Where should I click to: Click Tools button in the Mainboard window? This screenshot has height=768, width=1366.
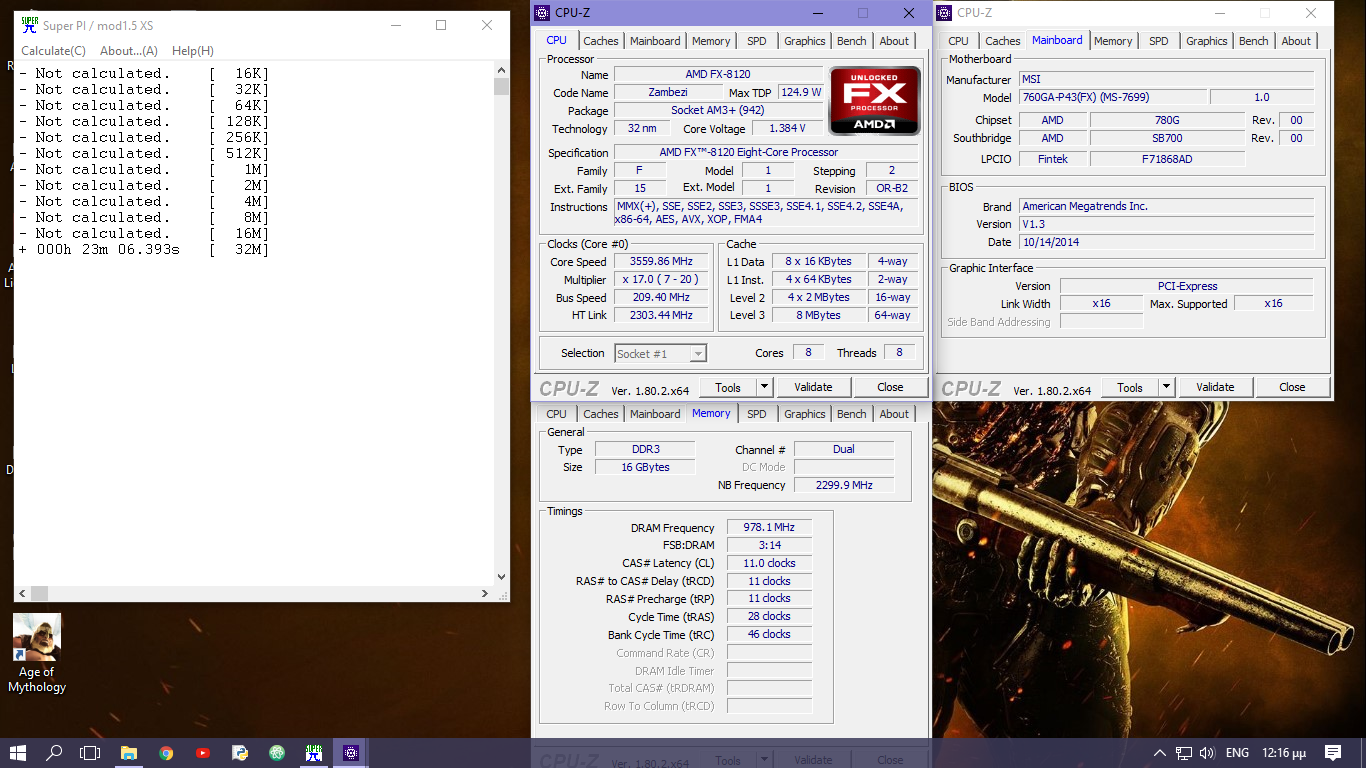coord(1130,387)
